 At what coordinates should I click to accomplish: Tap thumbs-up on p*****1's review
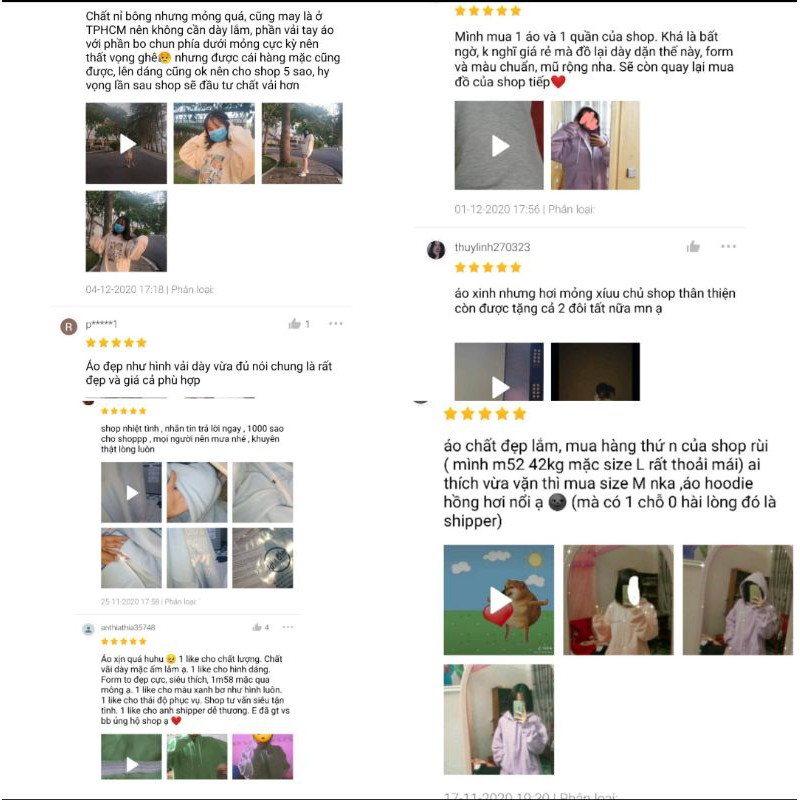click(x=294, y=323)
